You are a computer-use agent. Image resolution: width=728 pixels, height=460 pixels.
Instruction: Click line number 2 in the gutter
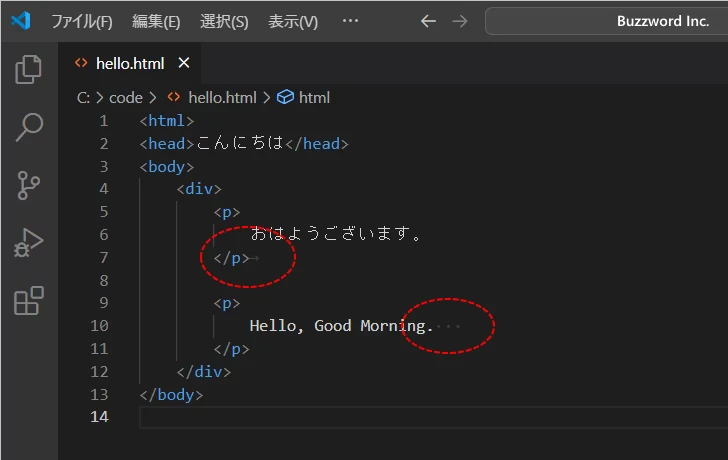(x=104, y=143)
